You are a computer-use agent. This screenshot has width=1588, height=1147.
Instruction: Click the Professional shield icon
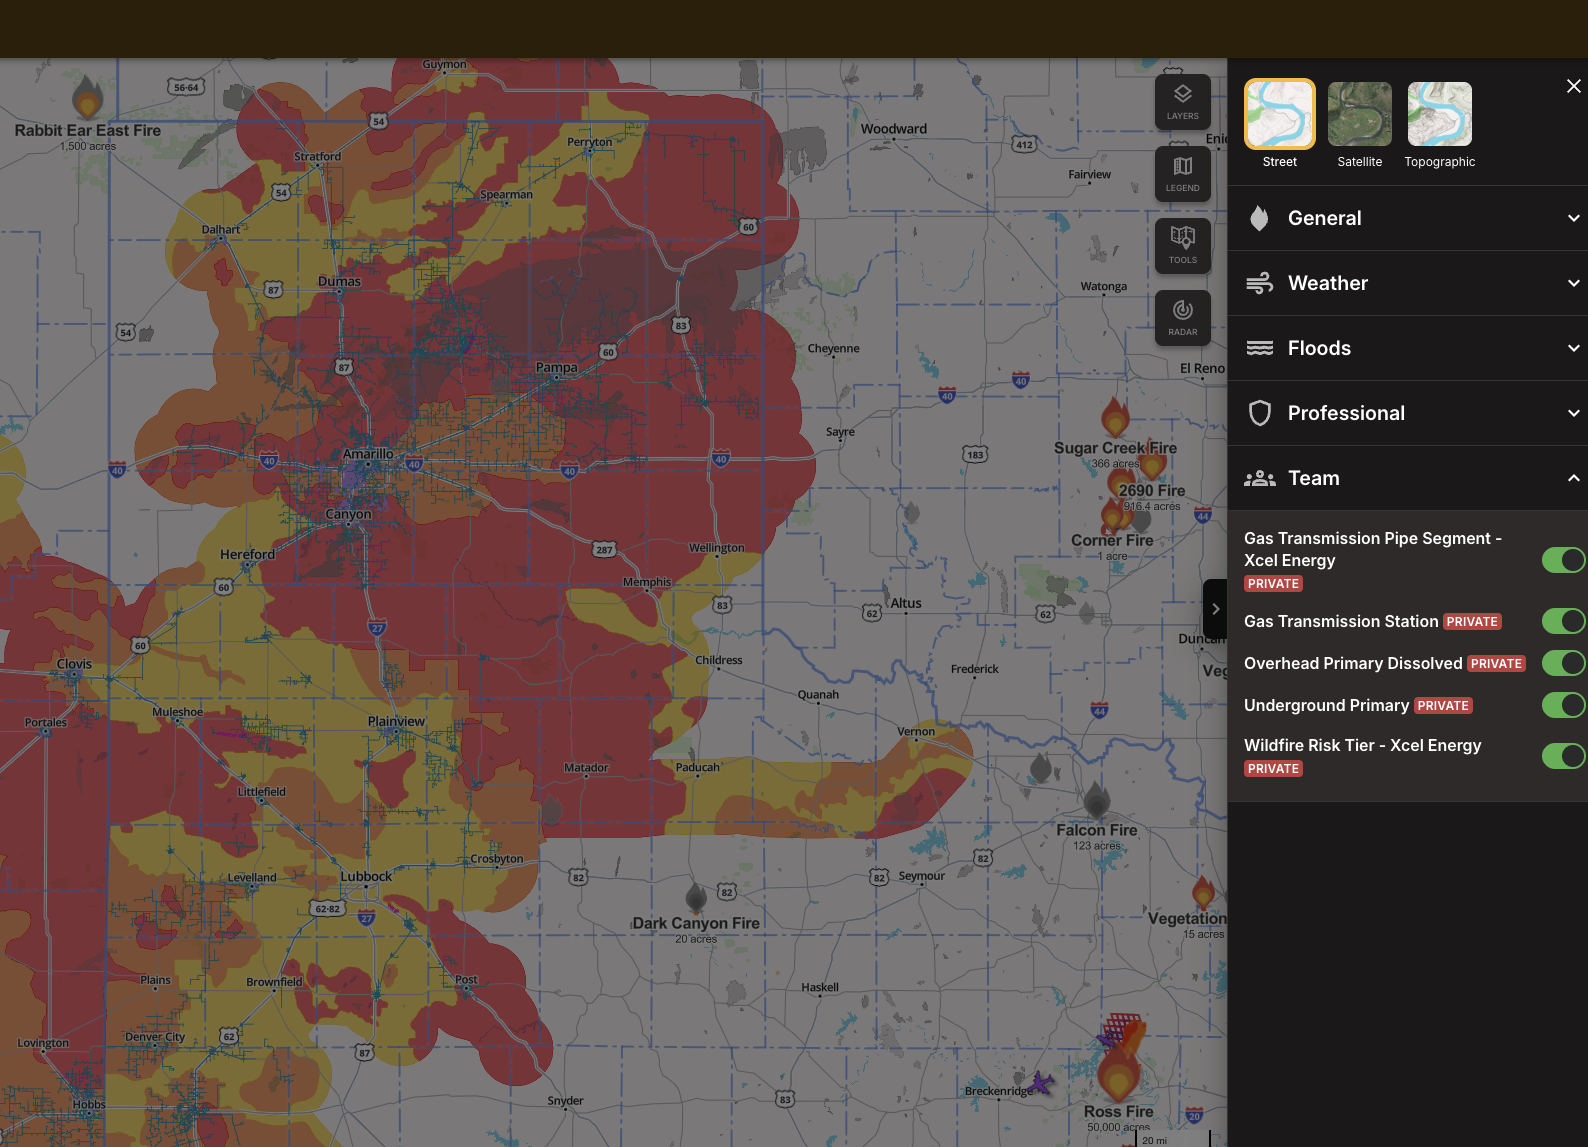coord(1260,413)
